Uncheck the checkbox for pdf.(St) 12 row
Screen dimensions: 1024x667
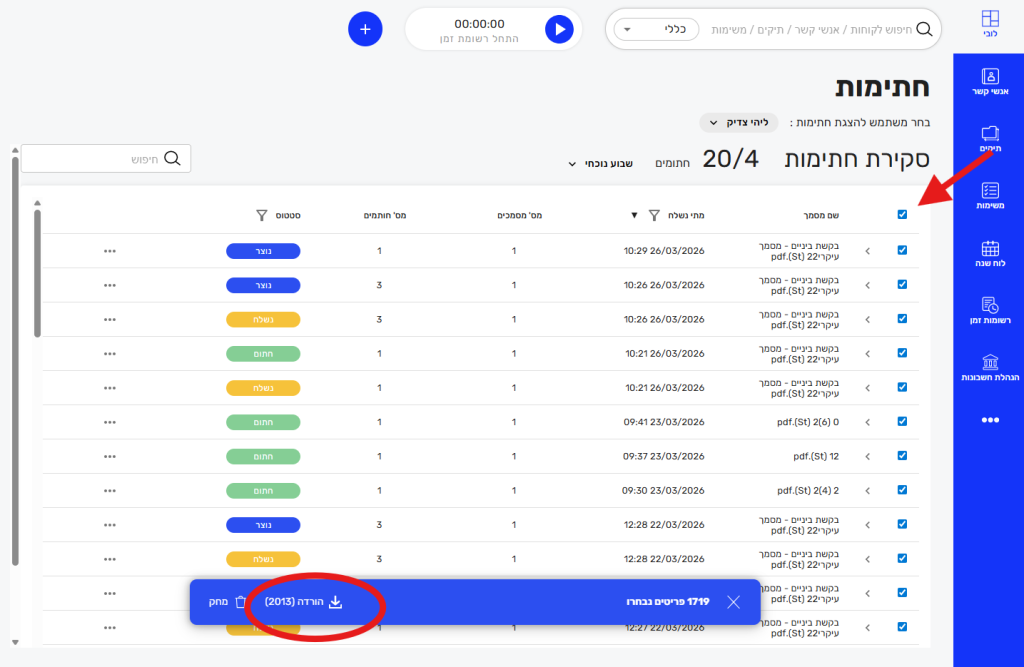(x=902, y=456)
